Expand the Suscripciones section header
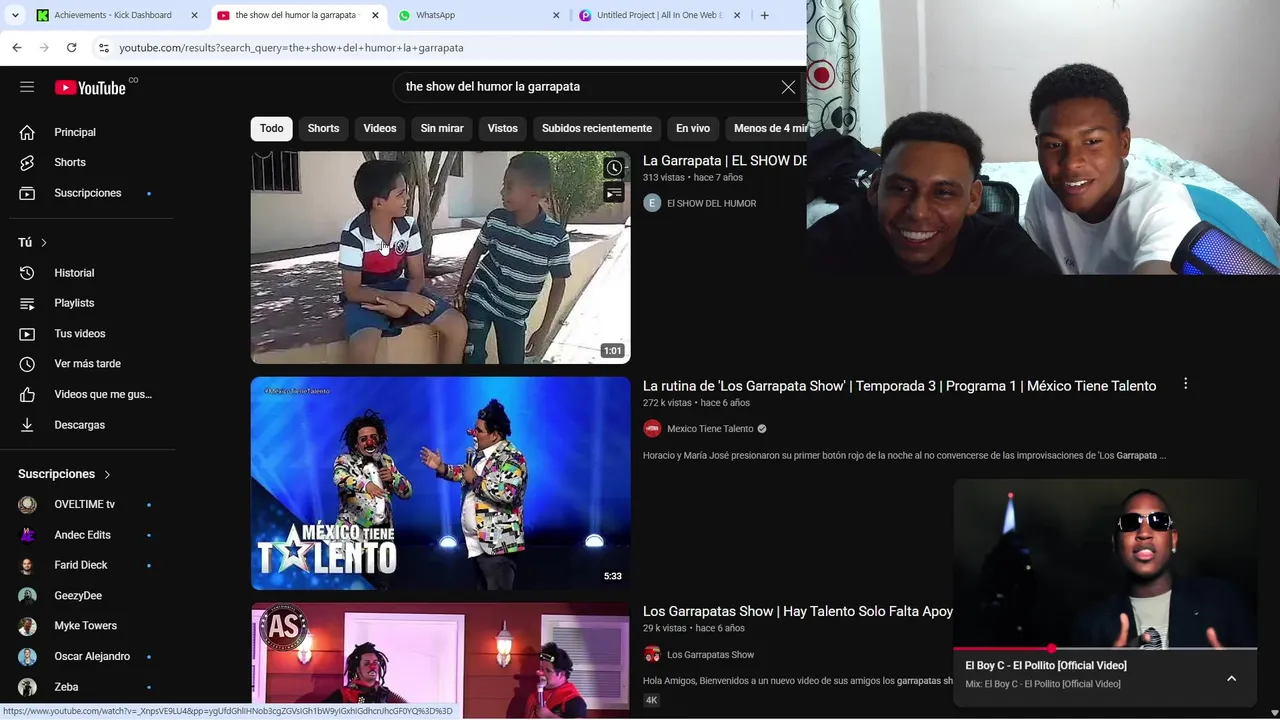Screen dimensions: 1280x720 65,474
